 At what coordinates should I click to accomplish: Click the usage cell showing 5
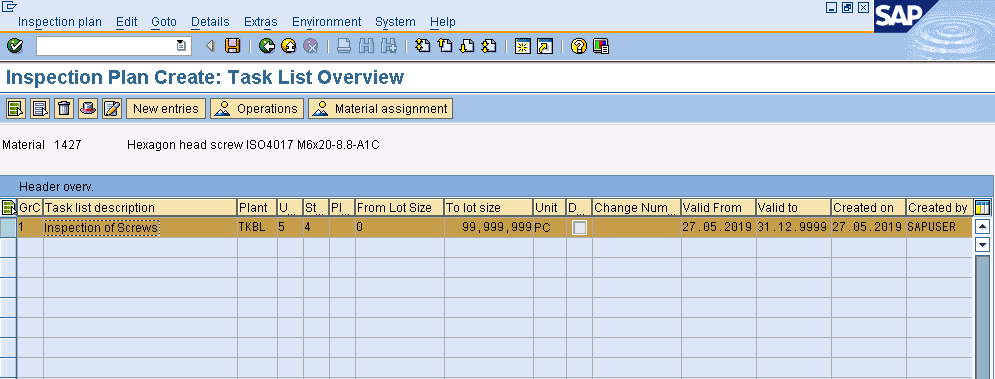pos(290,227)
